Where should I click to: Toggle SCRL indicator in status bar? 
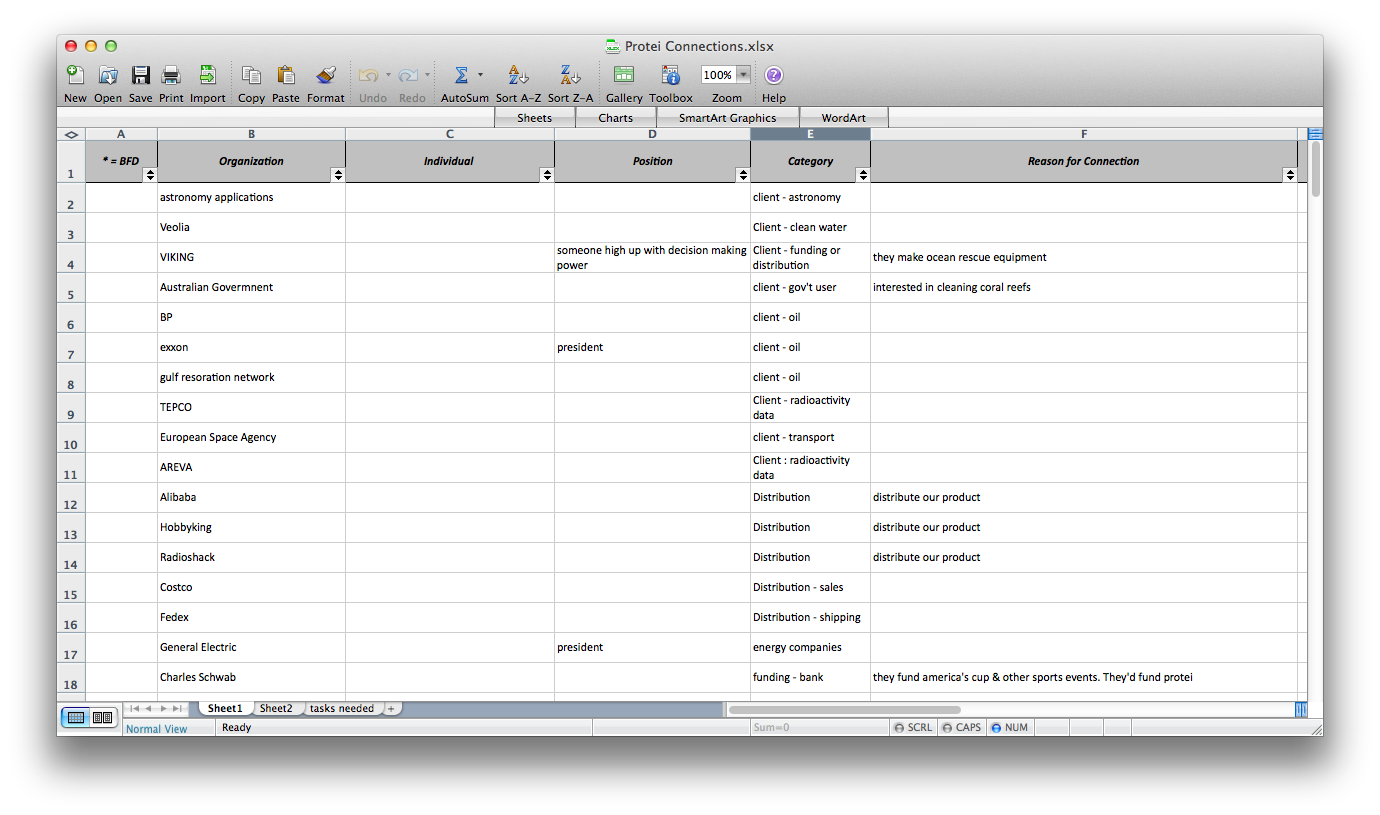913,728
